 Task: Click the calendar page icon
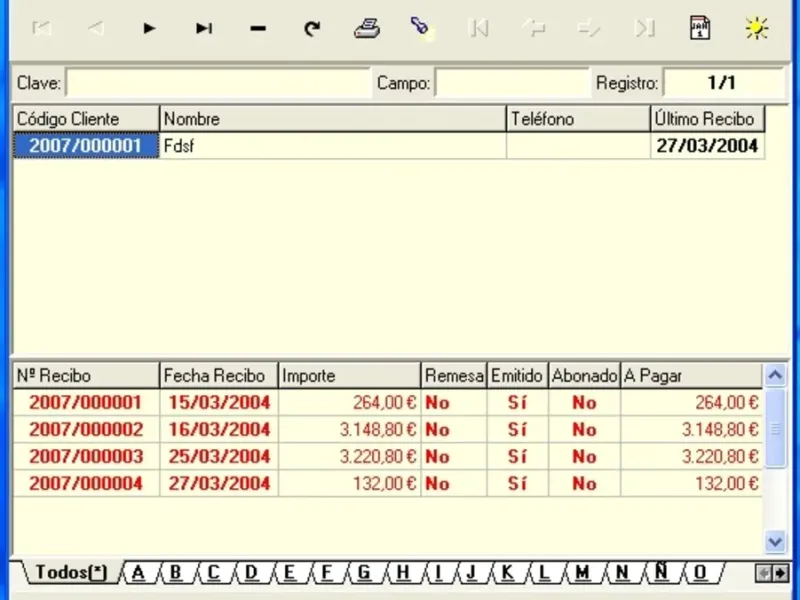(x=700, y=28)
